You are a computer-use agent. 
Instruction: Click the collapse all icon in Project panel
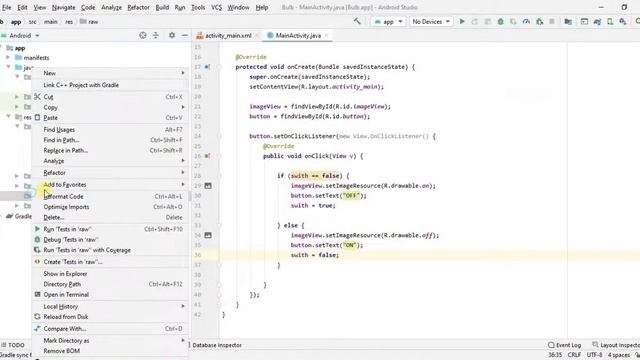coord(156,36)
